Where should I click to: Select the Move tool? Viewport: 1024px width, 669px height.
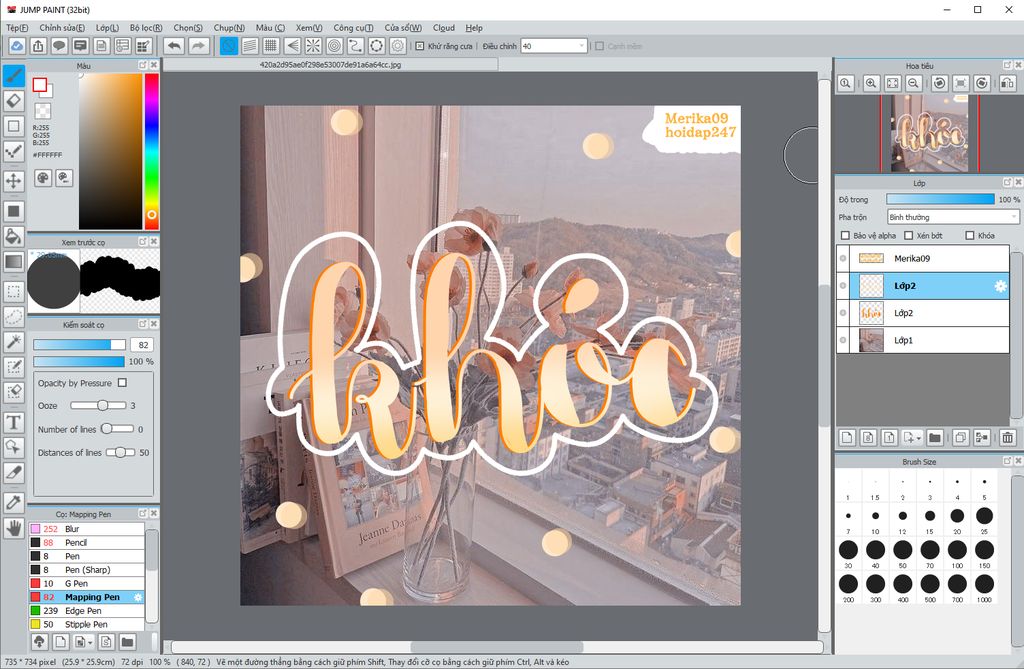coord(14,180)
